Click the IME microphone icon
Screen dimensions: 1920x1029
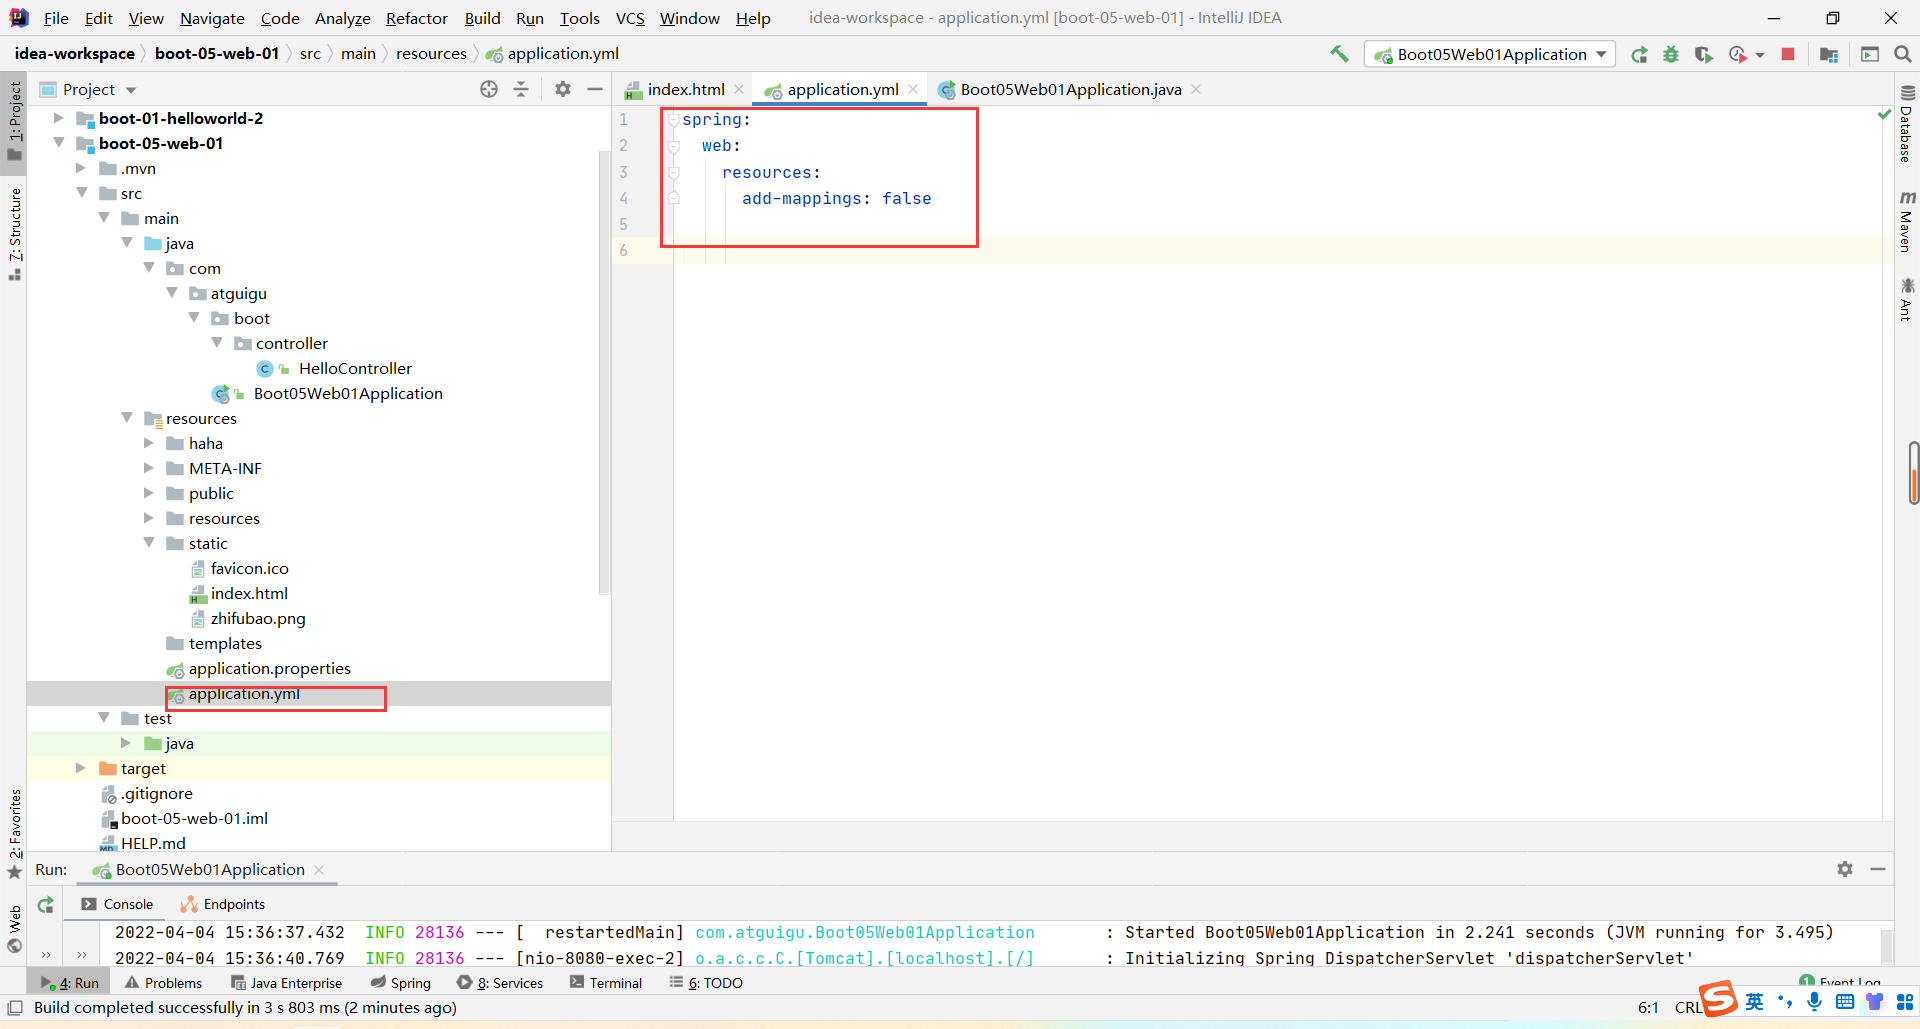1815,1001
